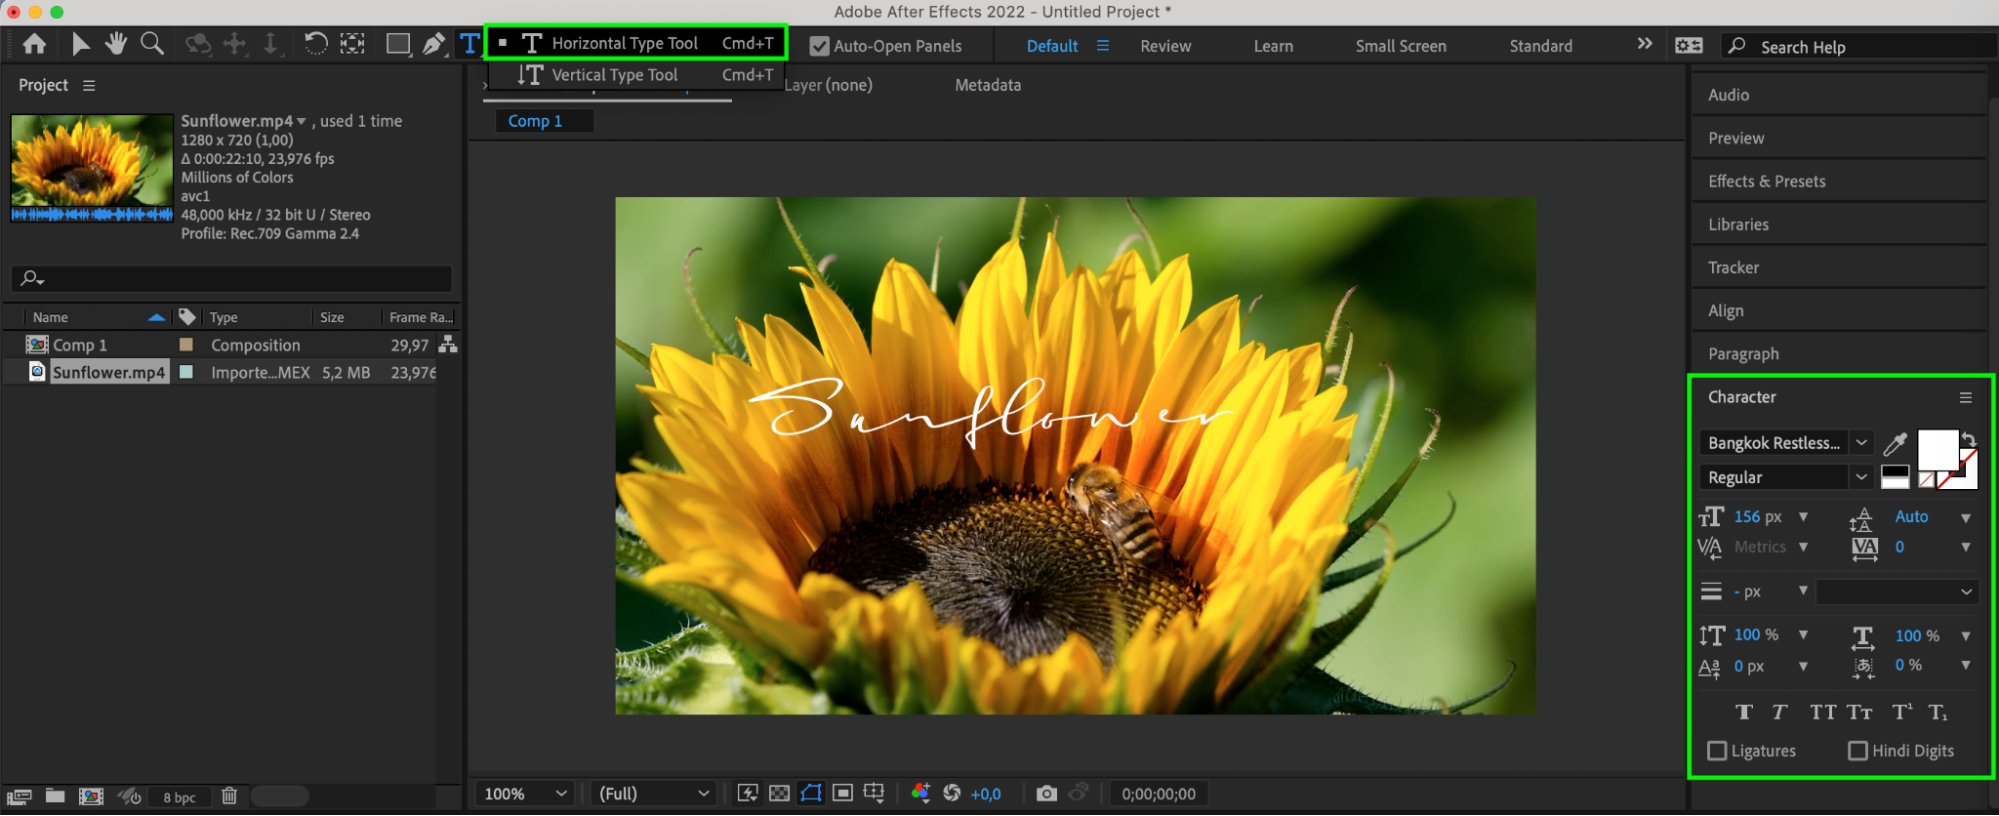Select the Hand tool in toolbar
The width and height of the screenshot is (1999, 816).
116,44
